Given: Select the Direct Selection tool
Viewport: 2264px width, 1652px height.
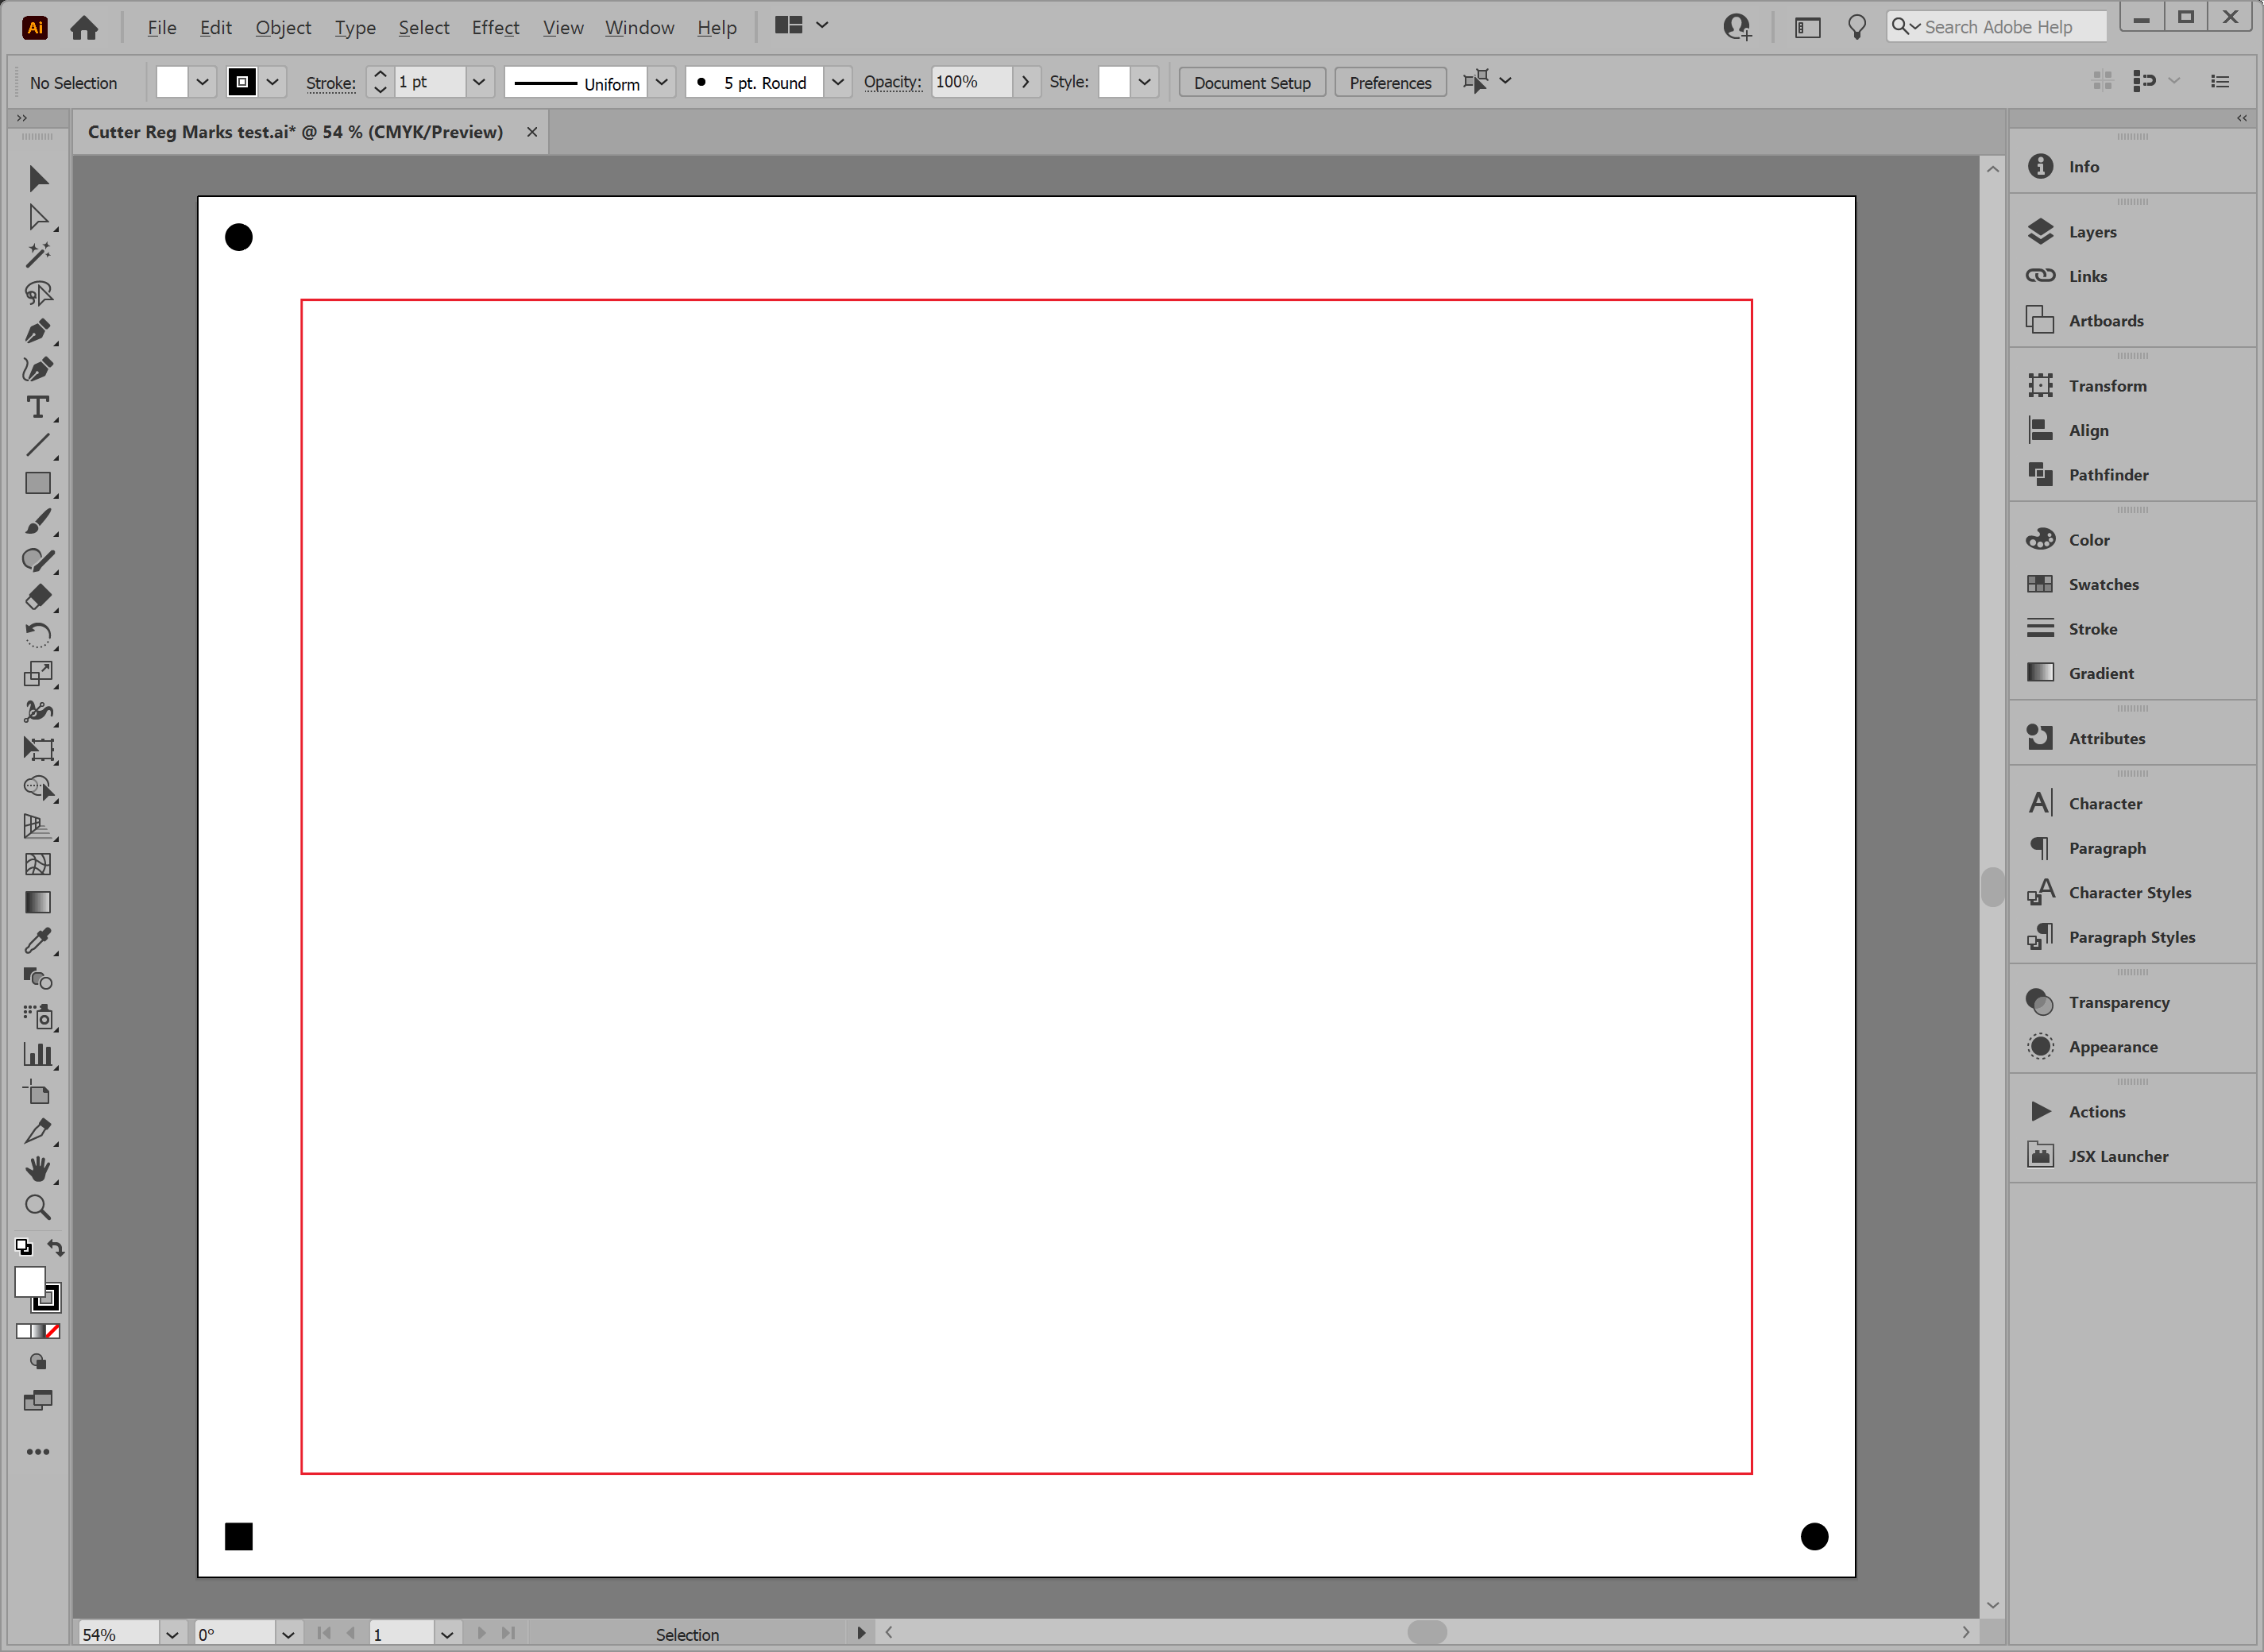Looking at the screenshot, I should click(38, 217).
